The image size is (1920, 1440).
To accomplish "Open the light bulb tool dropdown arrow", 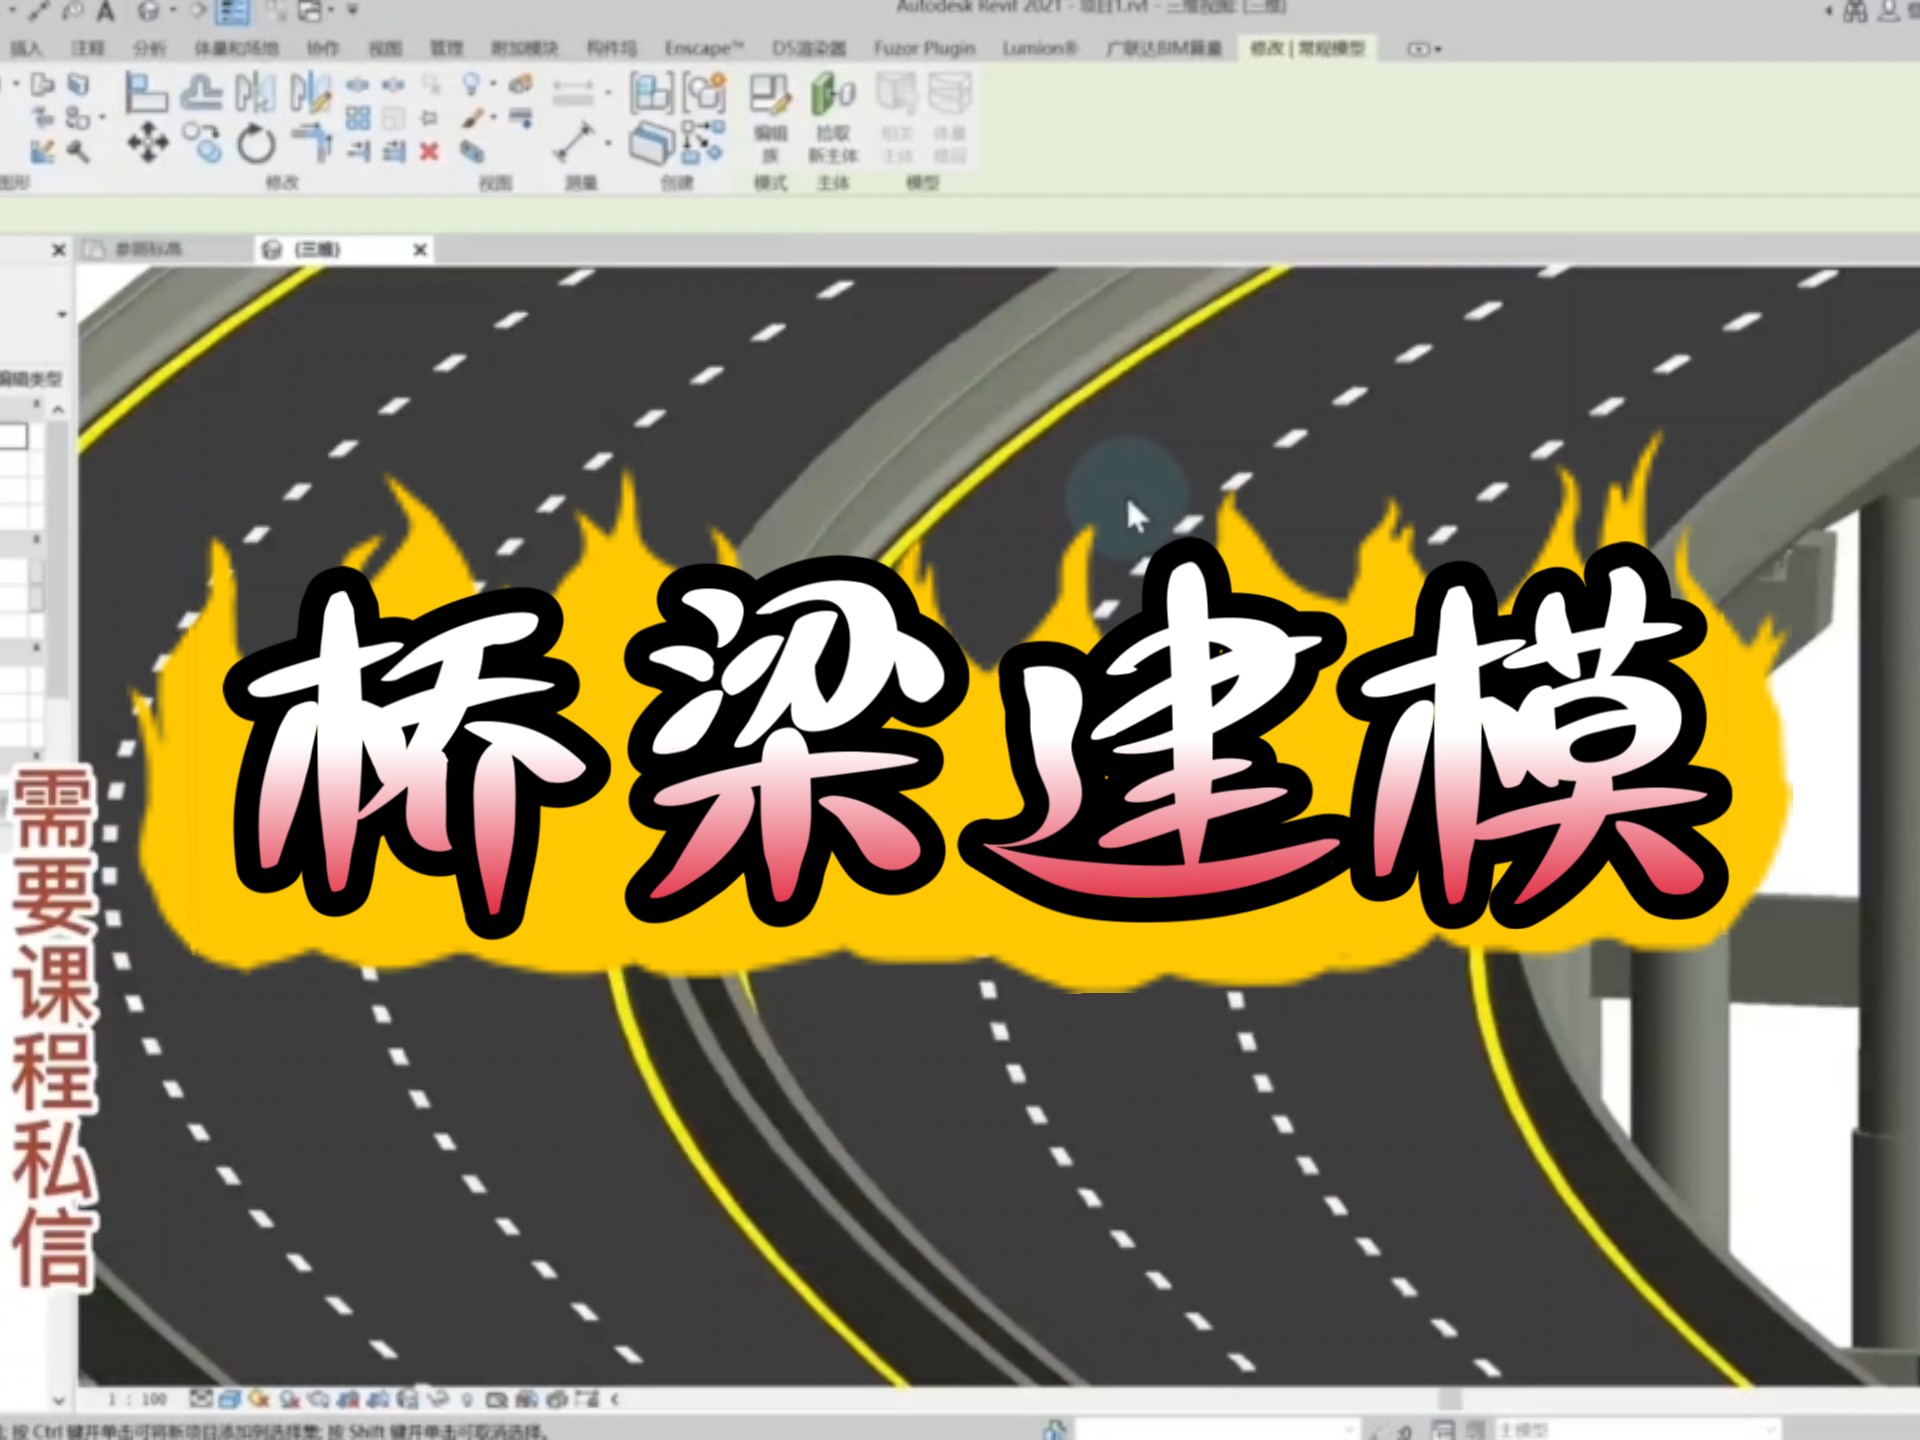I will pos(494,85).
